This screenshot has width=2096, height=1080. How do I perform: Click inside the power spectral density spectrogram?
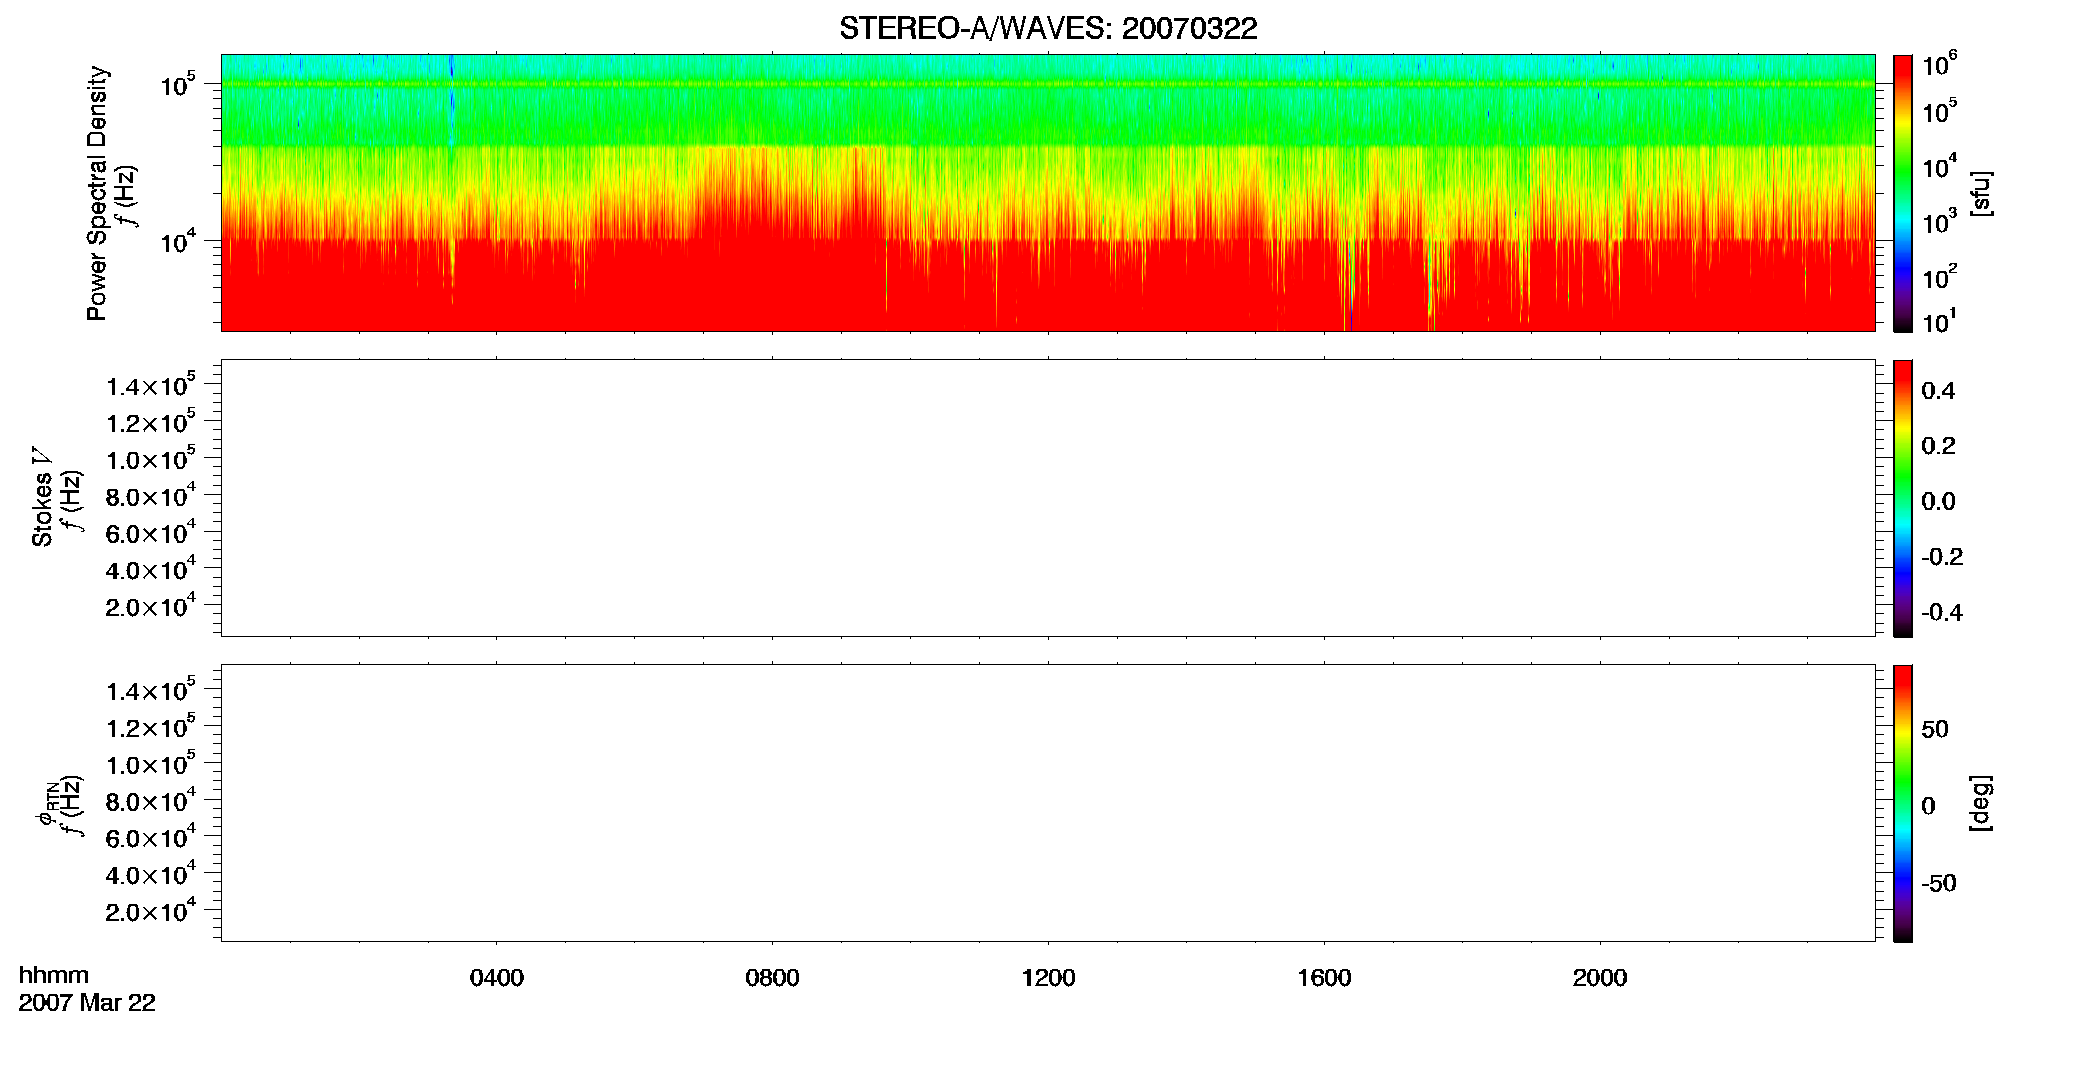pyautogui.click(x=1048, y=193)
